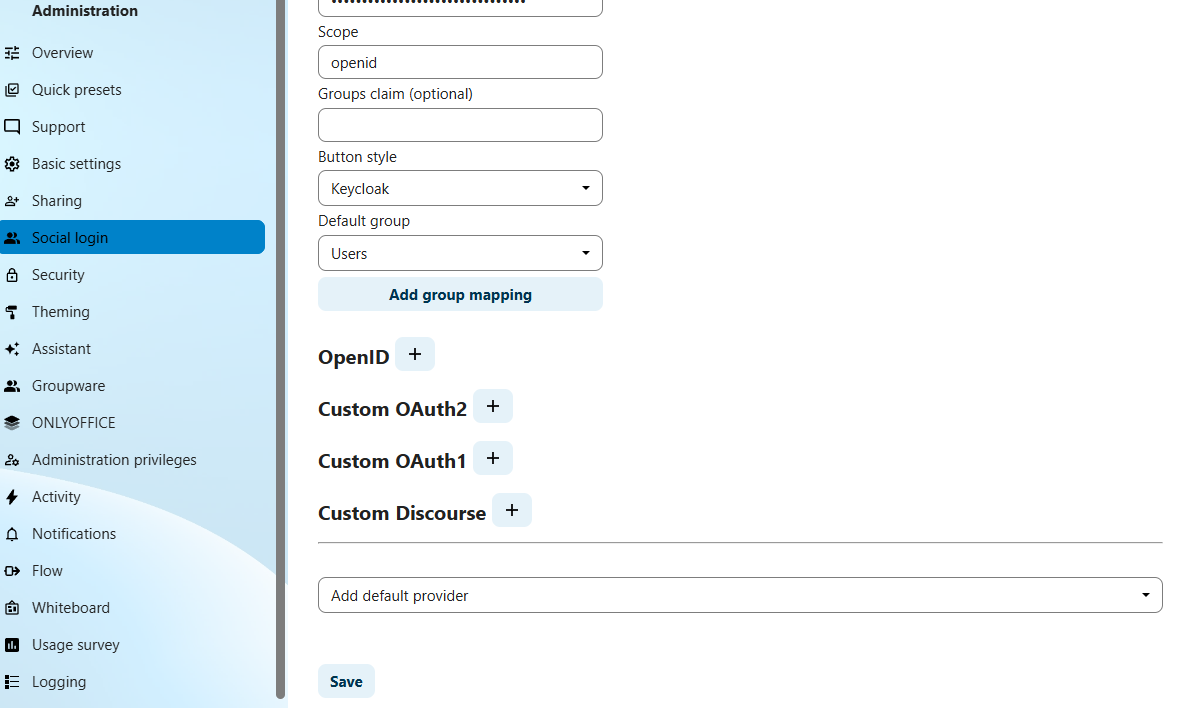
Task: Click the Administration heading
Action: pyautogui.click(x=85, y=11)
